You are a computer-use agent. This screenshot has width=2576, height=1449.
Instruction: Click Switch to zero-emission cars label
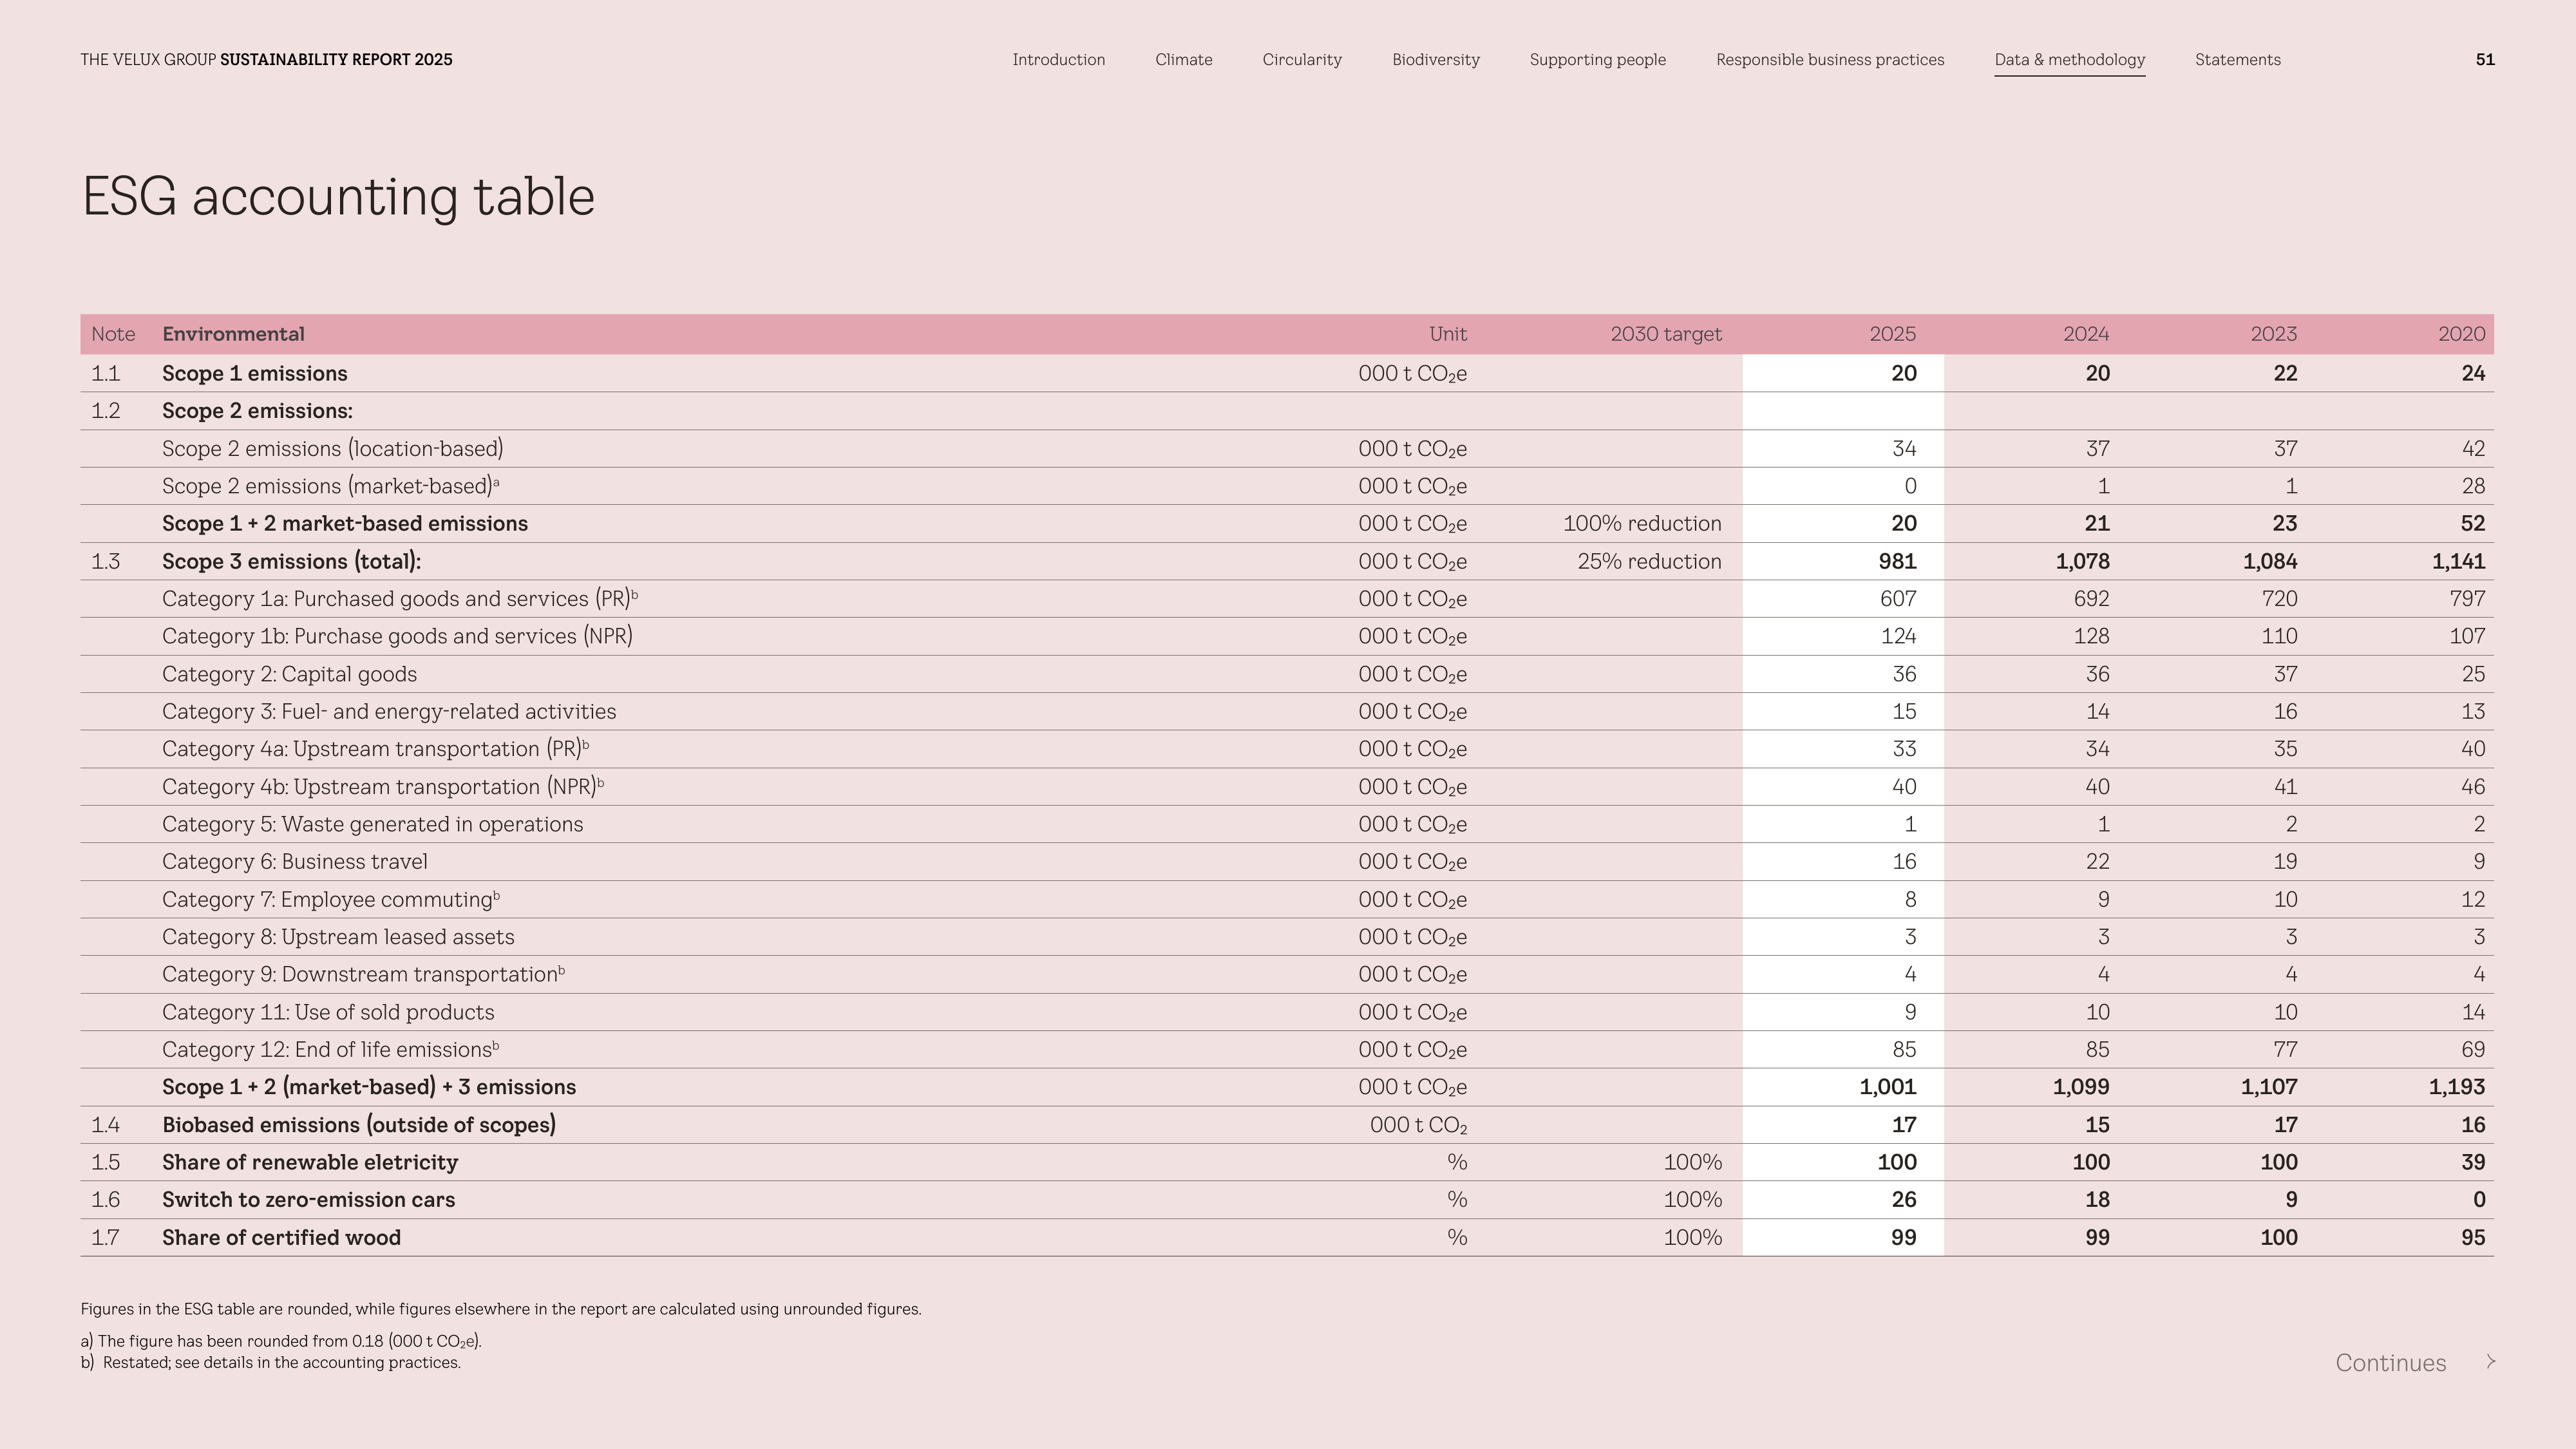[308, 1200]
